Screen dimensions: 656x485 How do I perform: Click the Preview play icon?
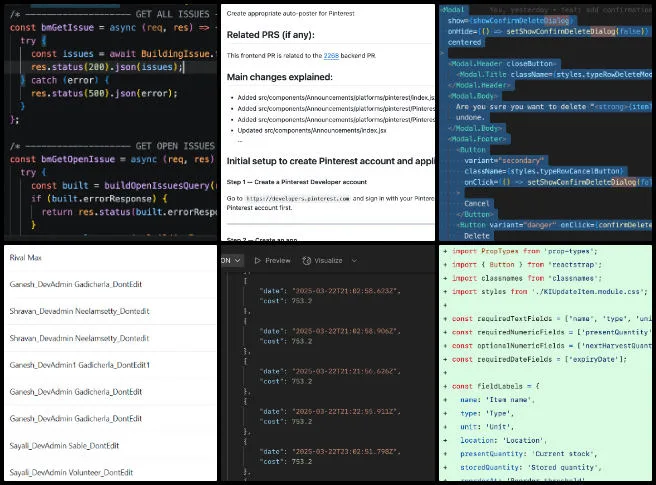click(x=257, y=260)
